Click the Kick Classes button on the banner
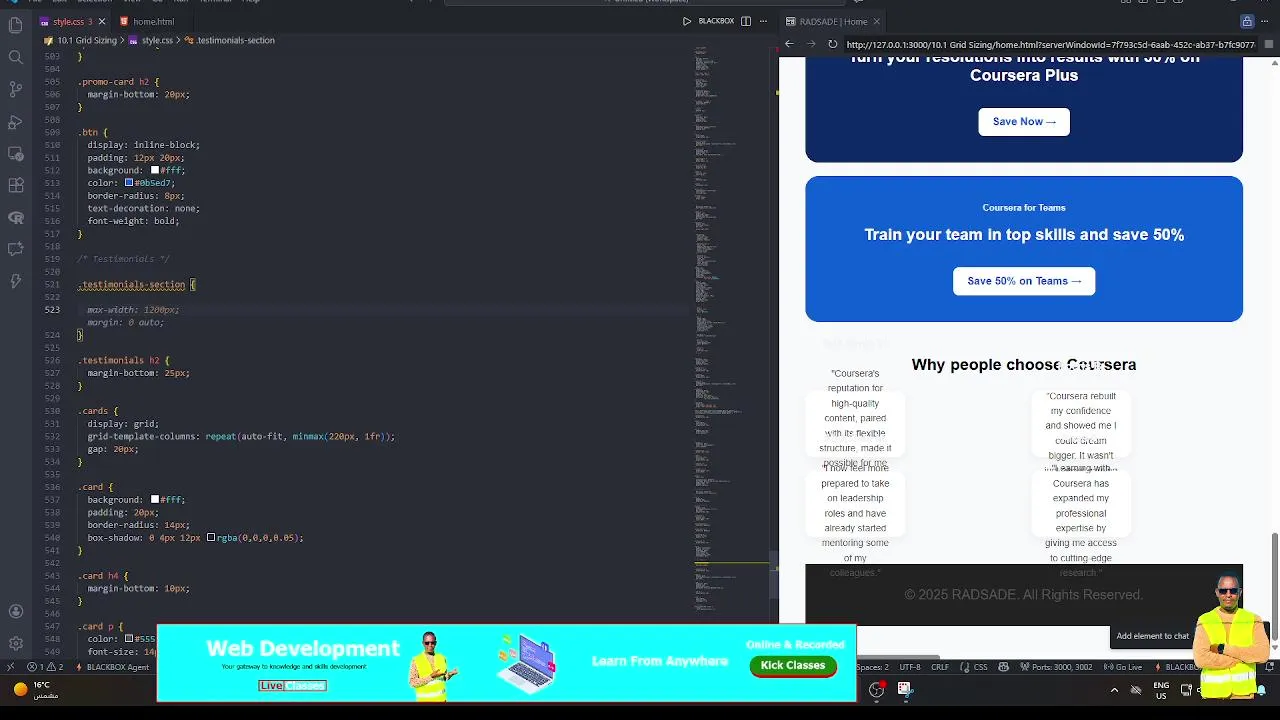Screen dimensions: 1280x720 tap(792, 665)
